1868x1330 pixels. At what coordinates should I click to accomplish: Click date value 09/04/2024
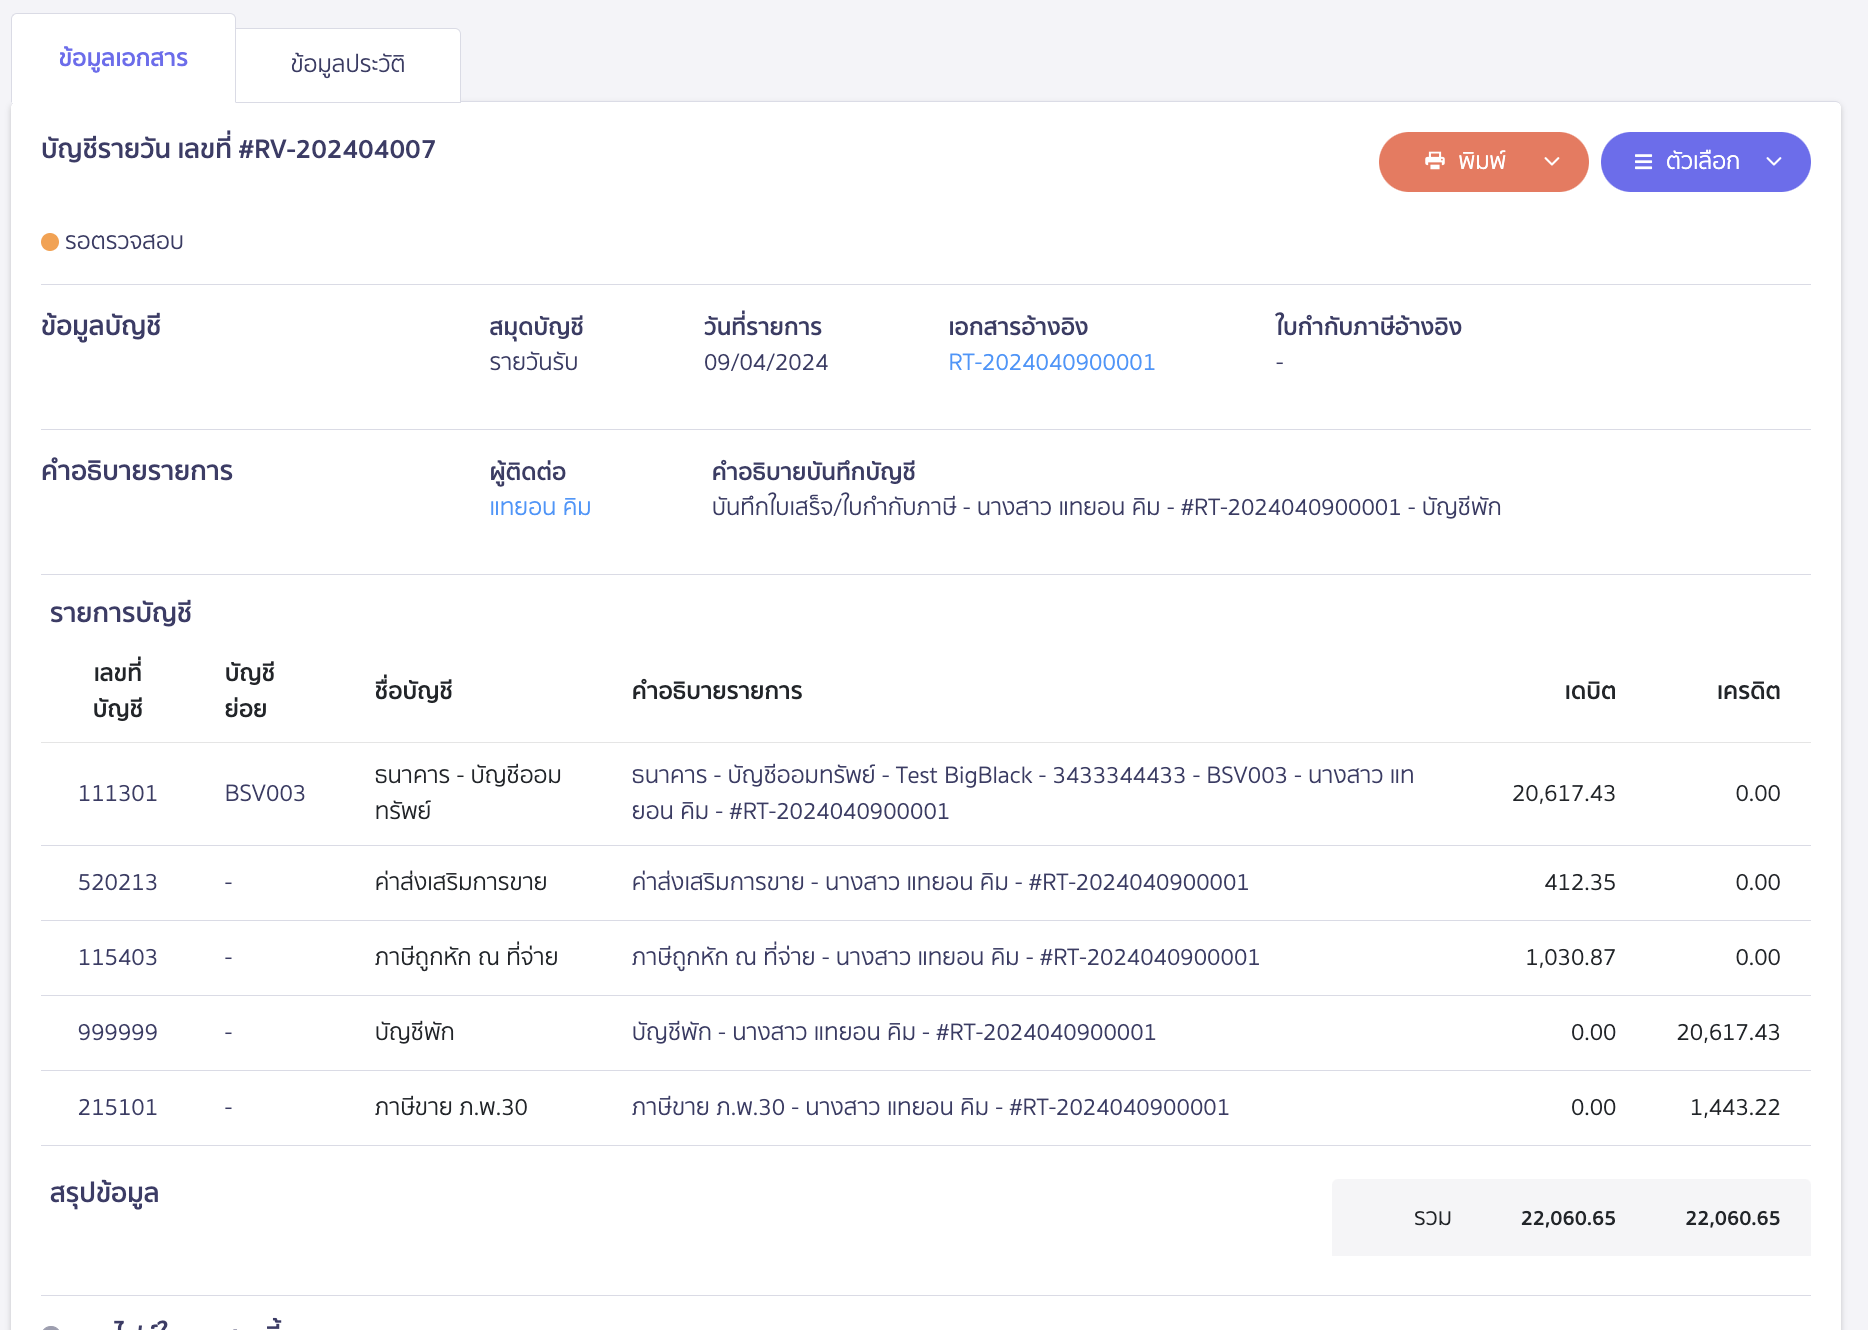point(766,362)
